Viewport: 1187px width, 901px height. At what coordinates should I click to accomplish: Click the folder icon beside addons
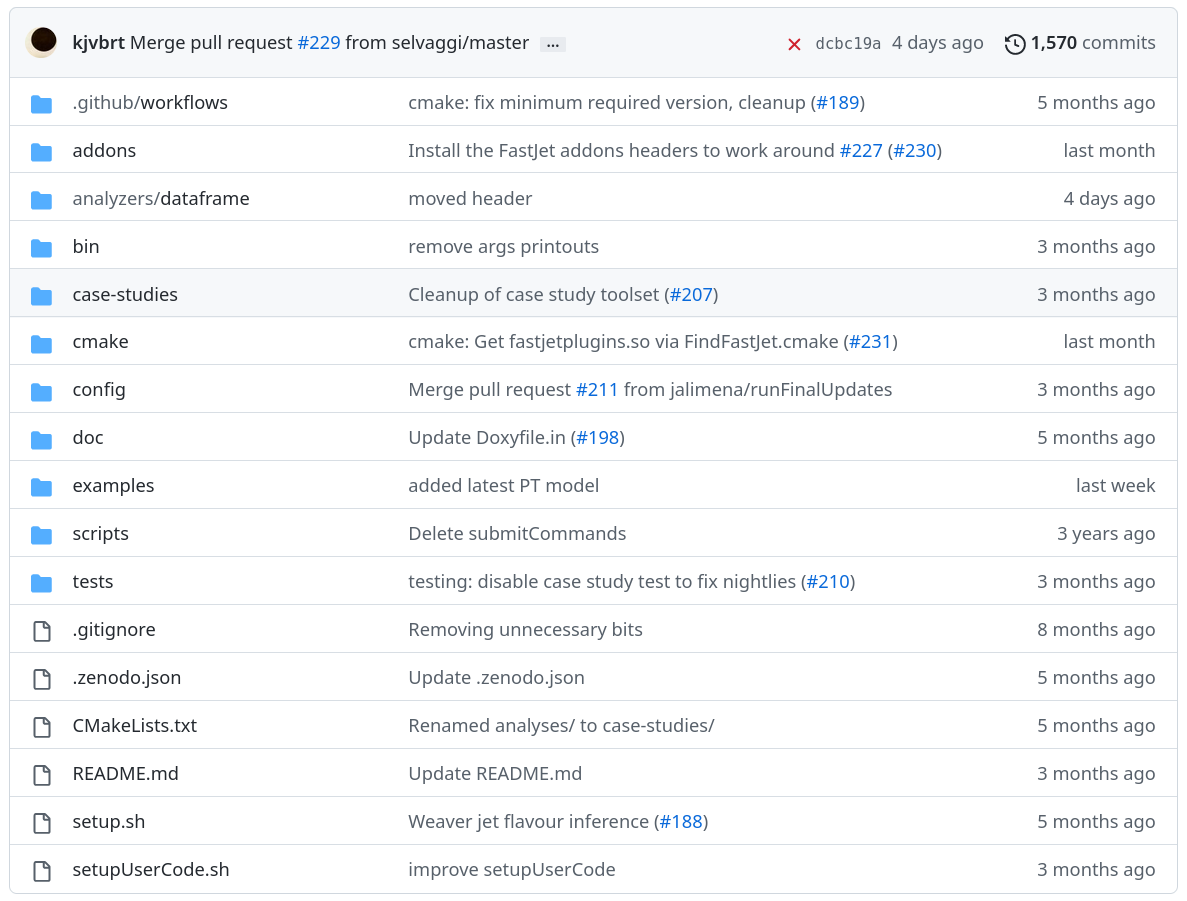click(41, 152)
